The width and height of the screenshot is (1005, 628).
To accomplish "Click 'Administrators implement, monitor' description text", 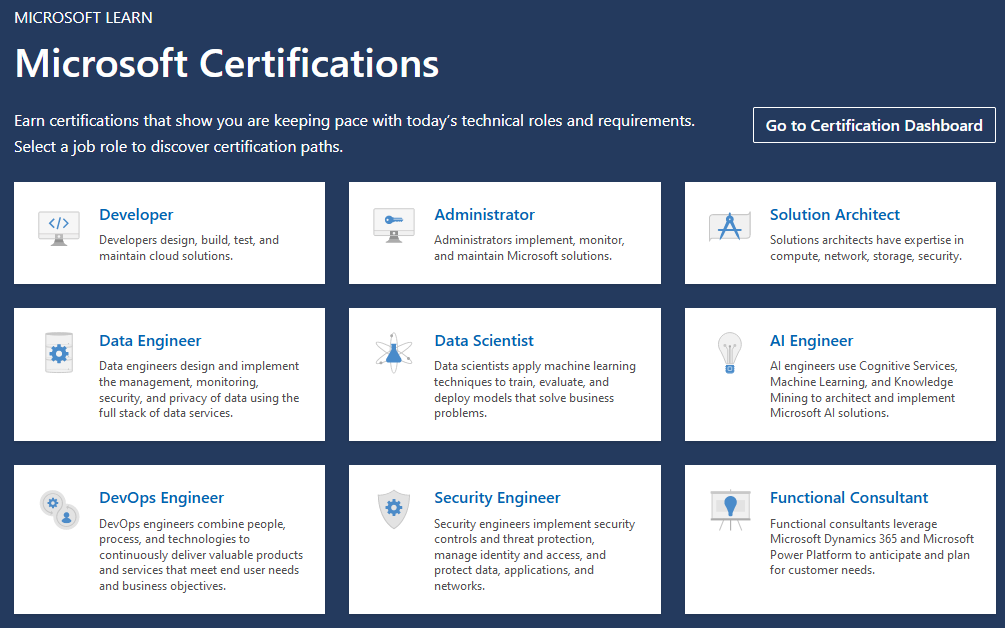I will [x=529, y=247].
